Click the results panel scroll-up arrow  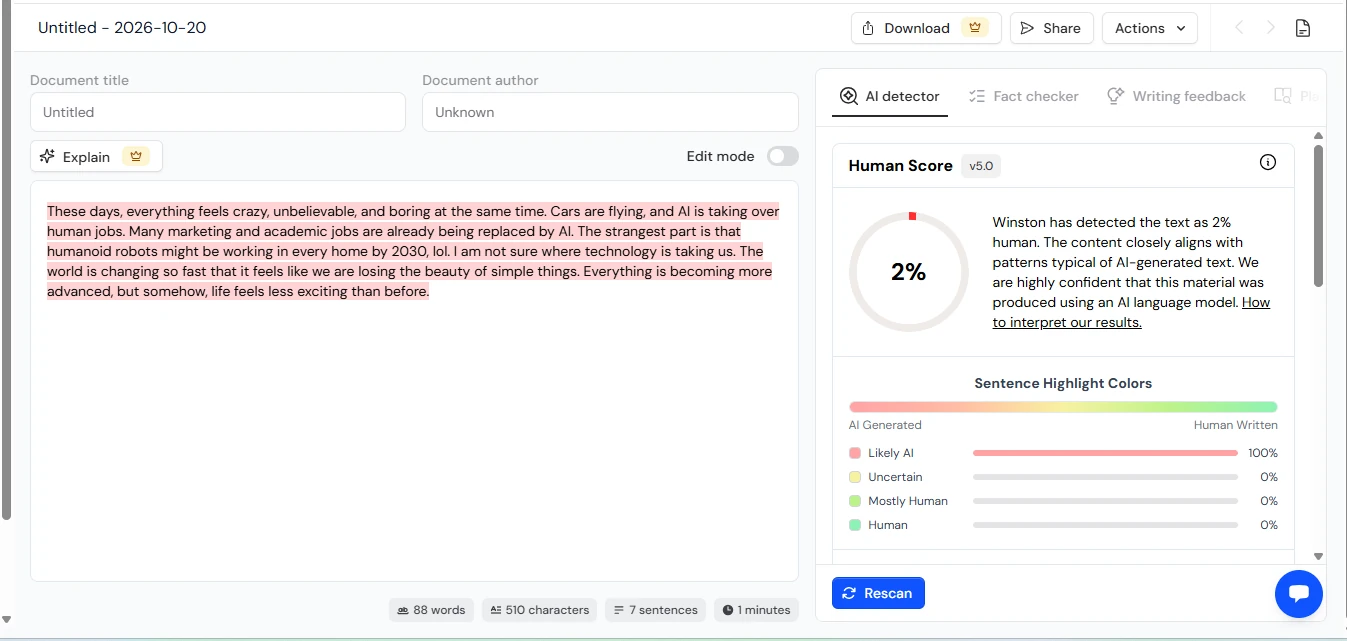pos(1318,135)
